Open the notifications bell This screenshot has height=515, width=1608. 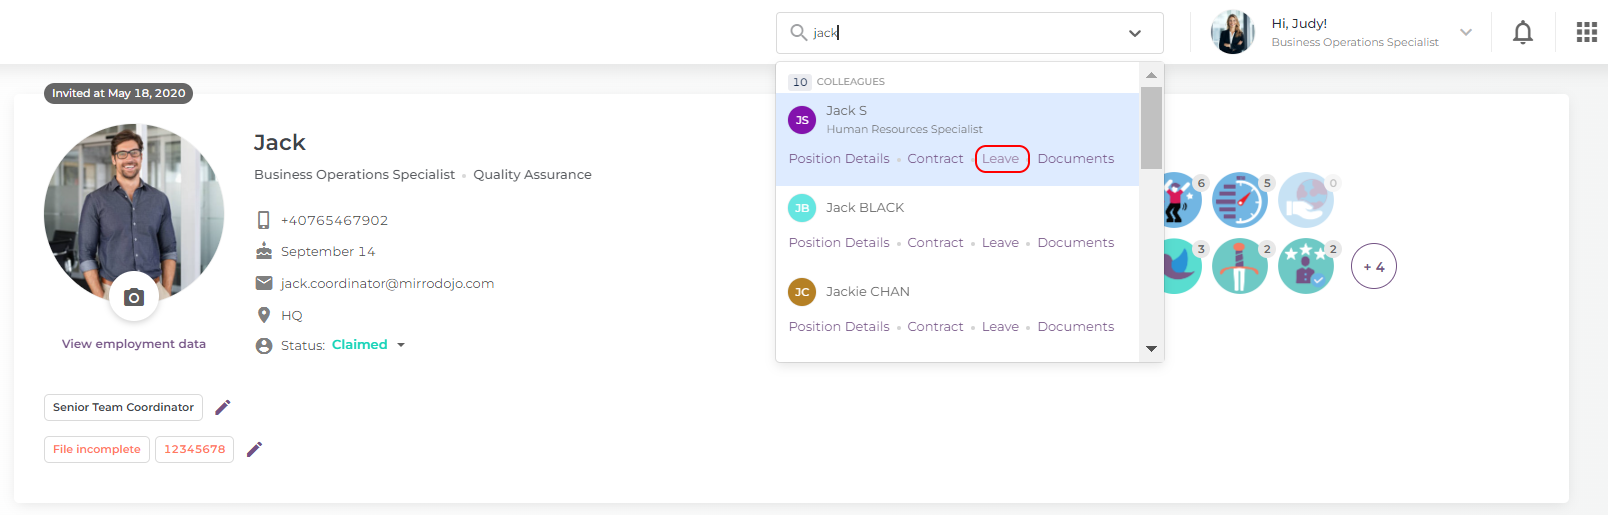1522,33
